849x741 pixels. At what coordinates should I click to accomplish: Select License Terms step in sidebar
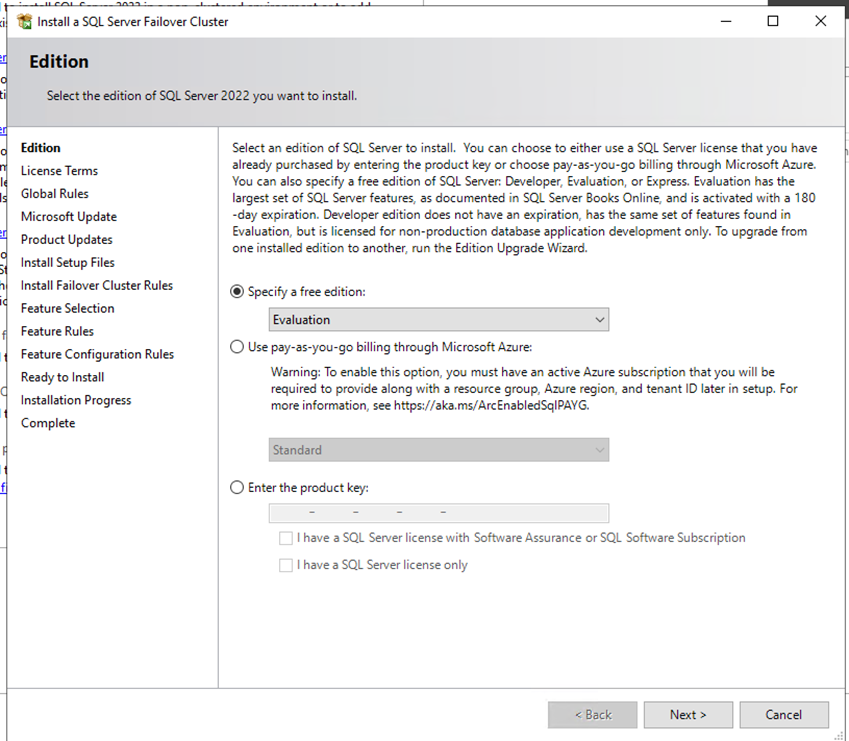(59, 171)
